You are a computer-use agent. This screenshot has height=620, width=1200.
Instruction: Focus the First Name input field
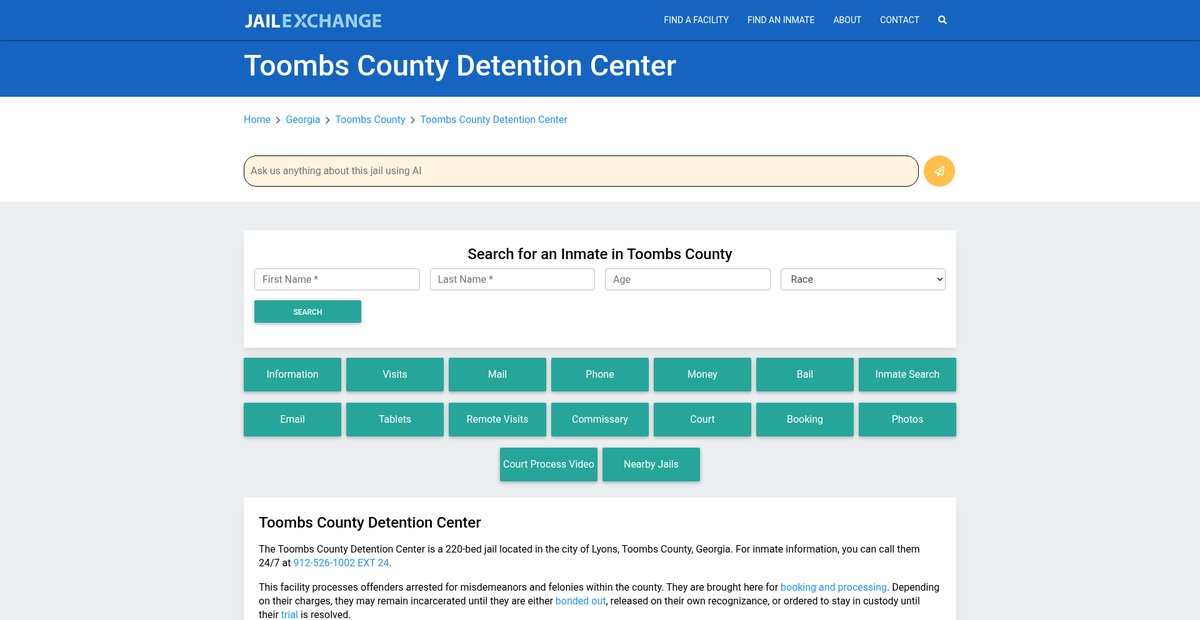pos(337,280)
